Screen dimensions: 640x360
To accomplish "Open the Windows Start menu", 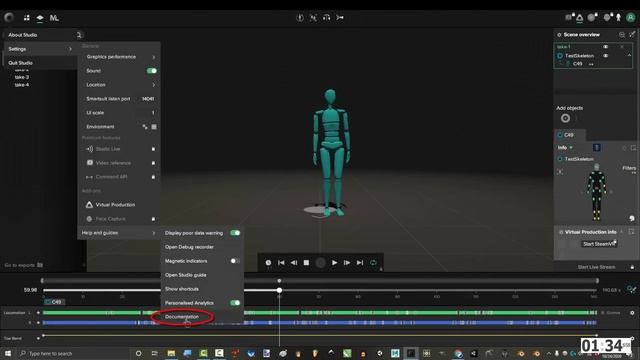I will pyautogui.click(x=8, y=353).
